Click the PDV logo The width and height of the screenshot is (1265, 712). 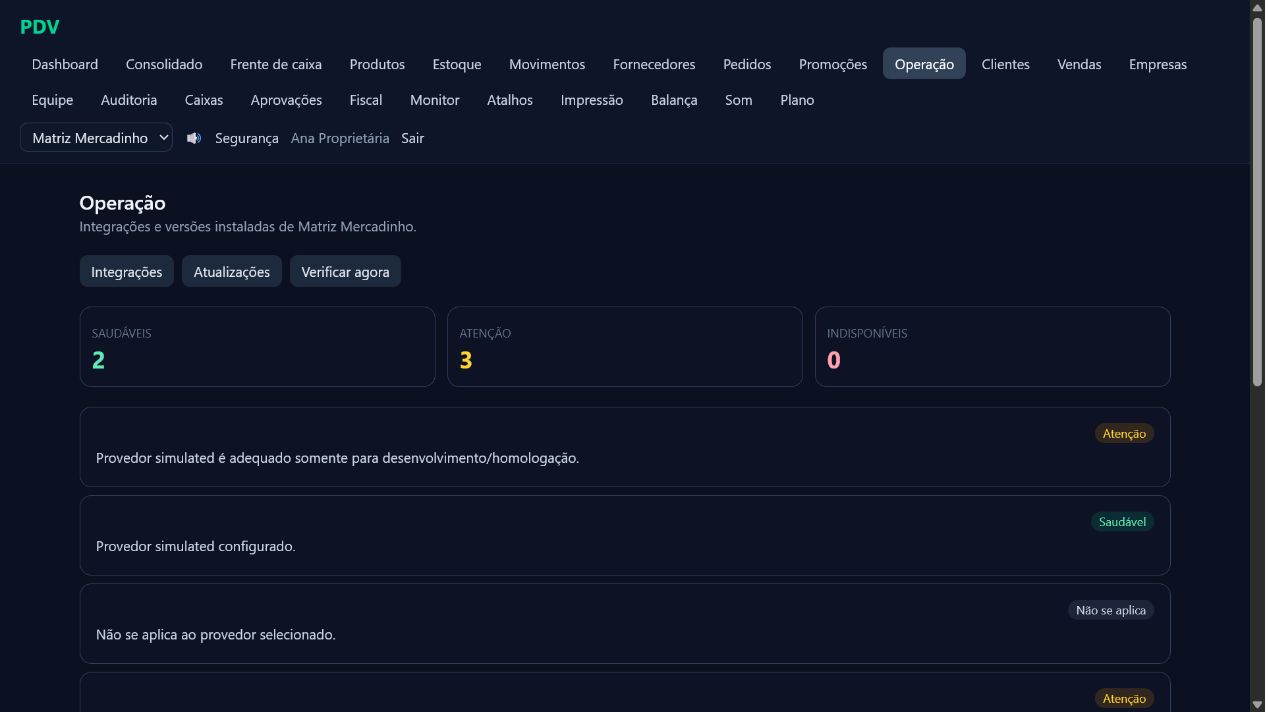pyautogui.click(x=40, y=27)
